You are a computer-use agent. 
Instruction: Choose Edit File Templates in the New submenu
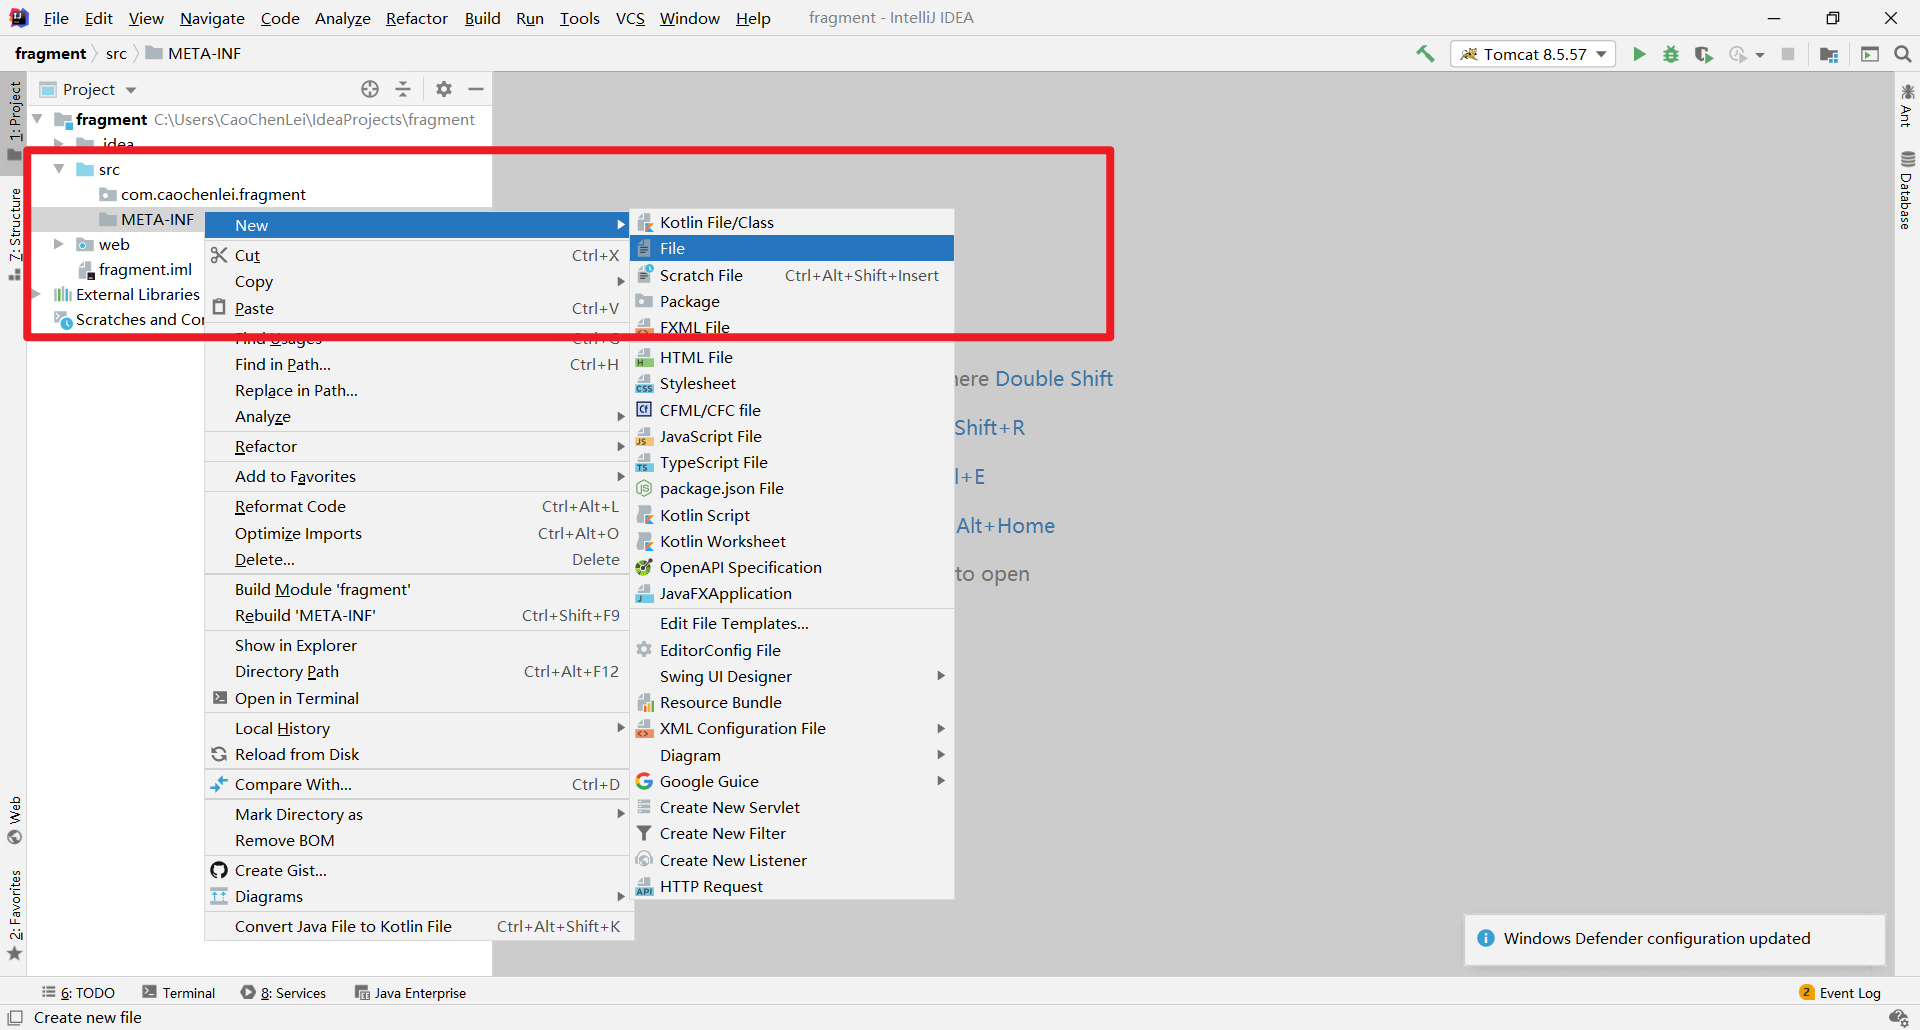coord(791,623)
